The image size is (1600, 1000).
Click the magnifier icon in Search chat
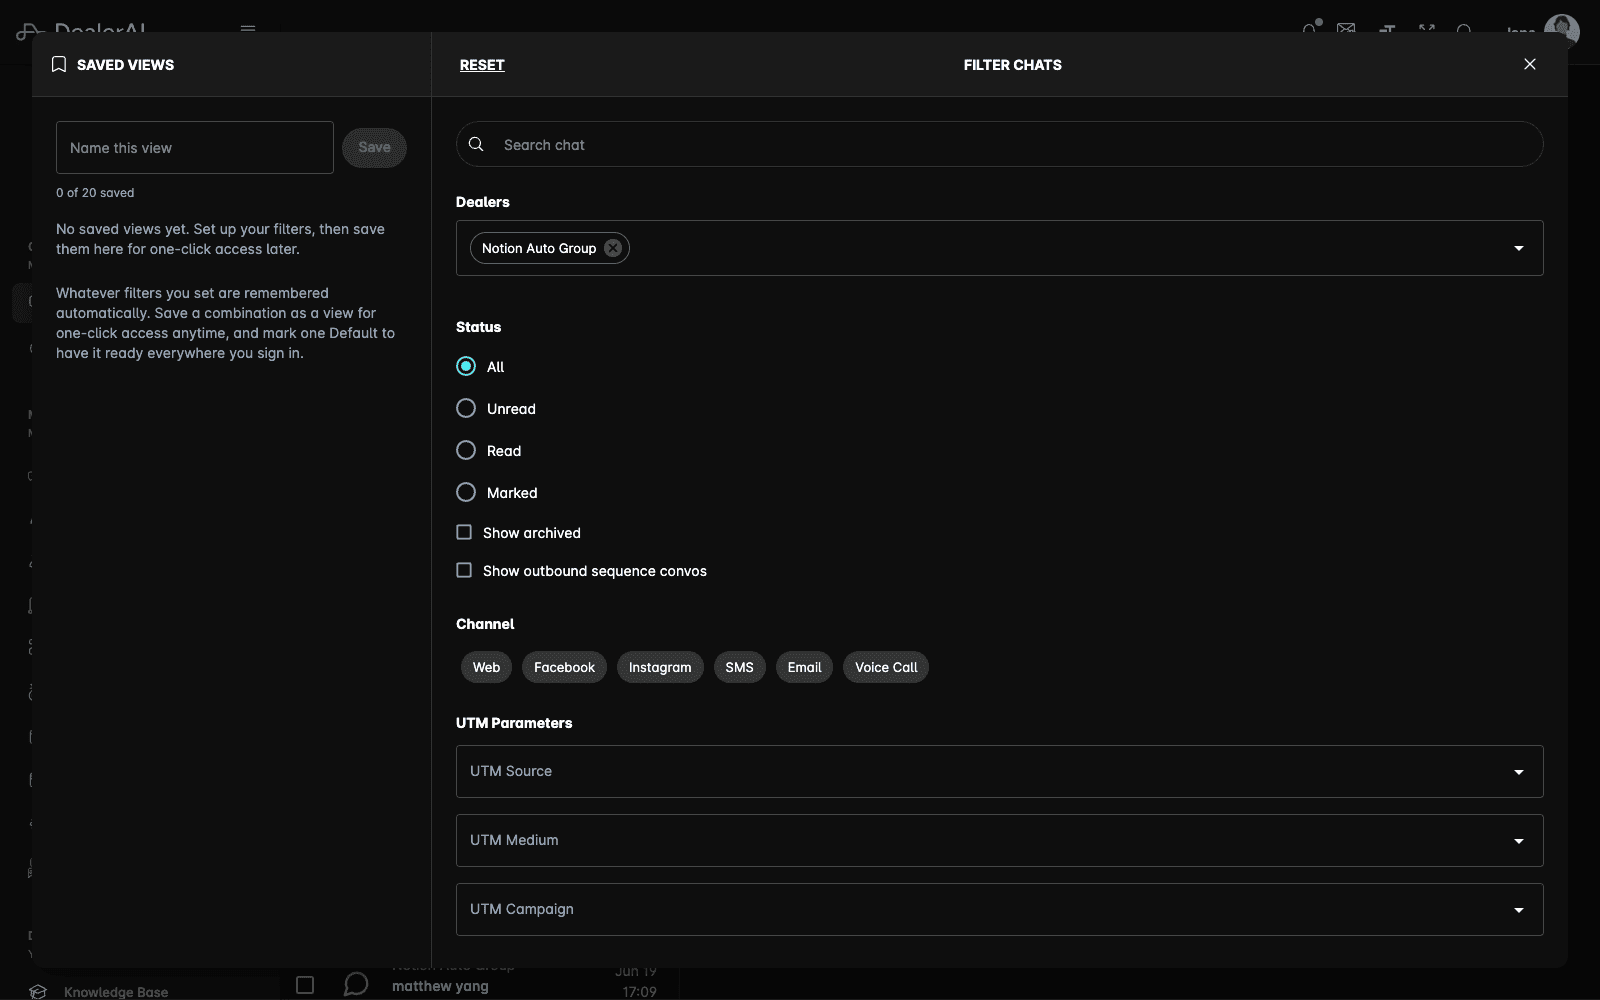point(476,144)
